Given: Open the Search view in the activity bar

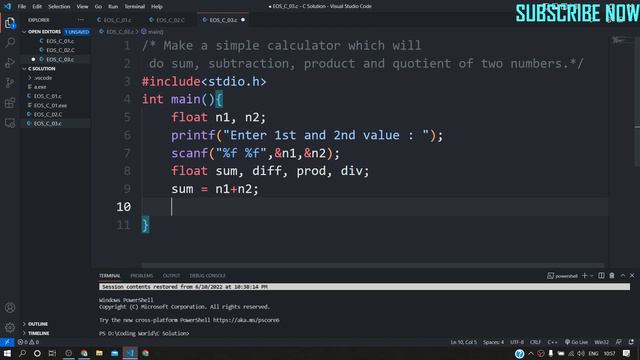Looking at the screenshot, I should point(10,42).
